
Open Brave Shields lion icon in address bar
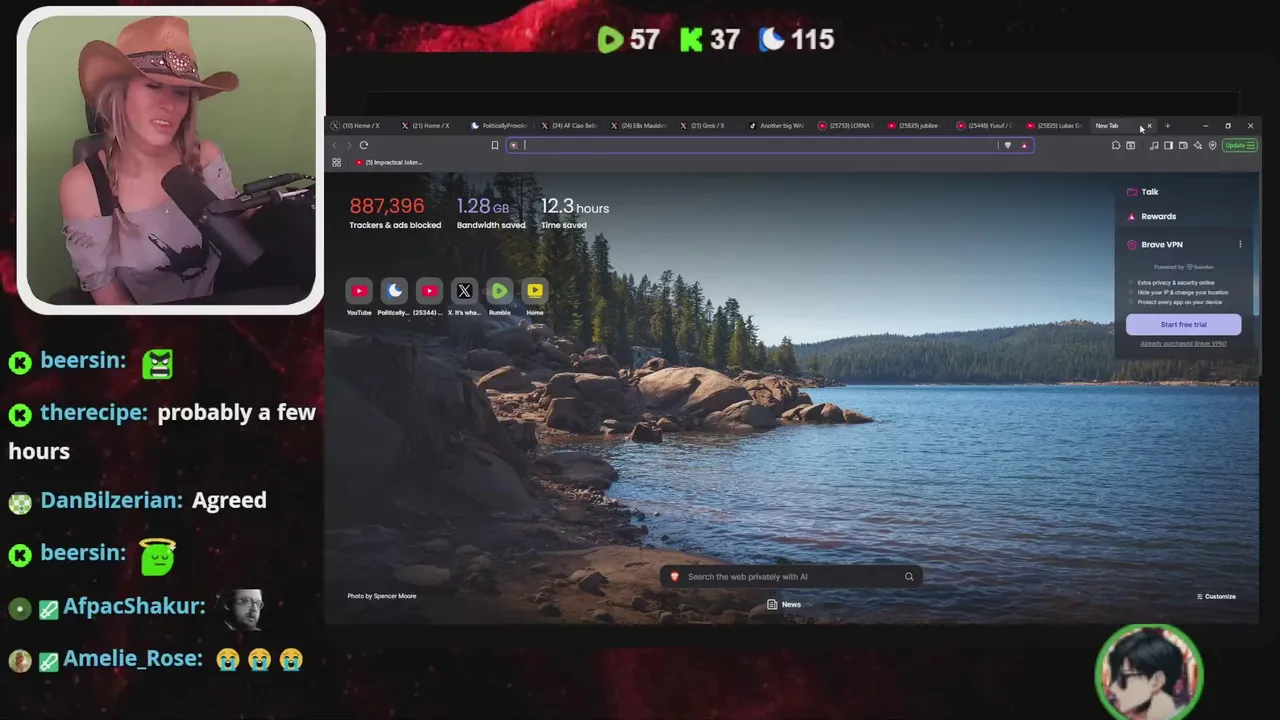point(1007,145)
